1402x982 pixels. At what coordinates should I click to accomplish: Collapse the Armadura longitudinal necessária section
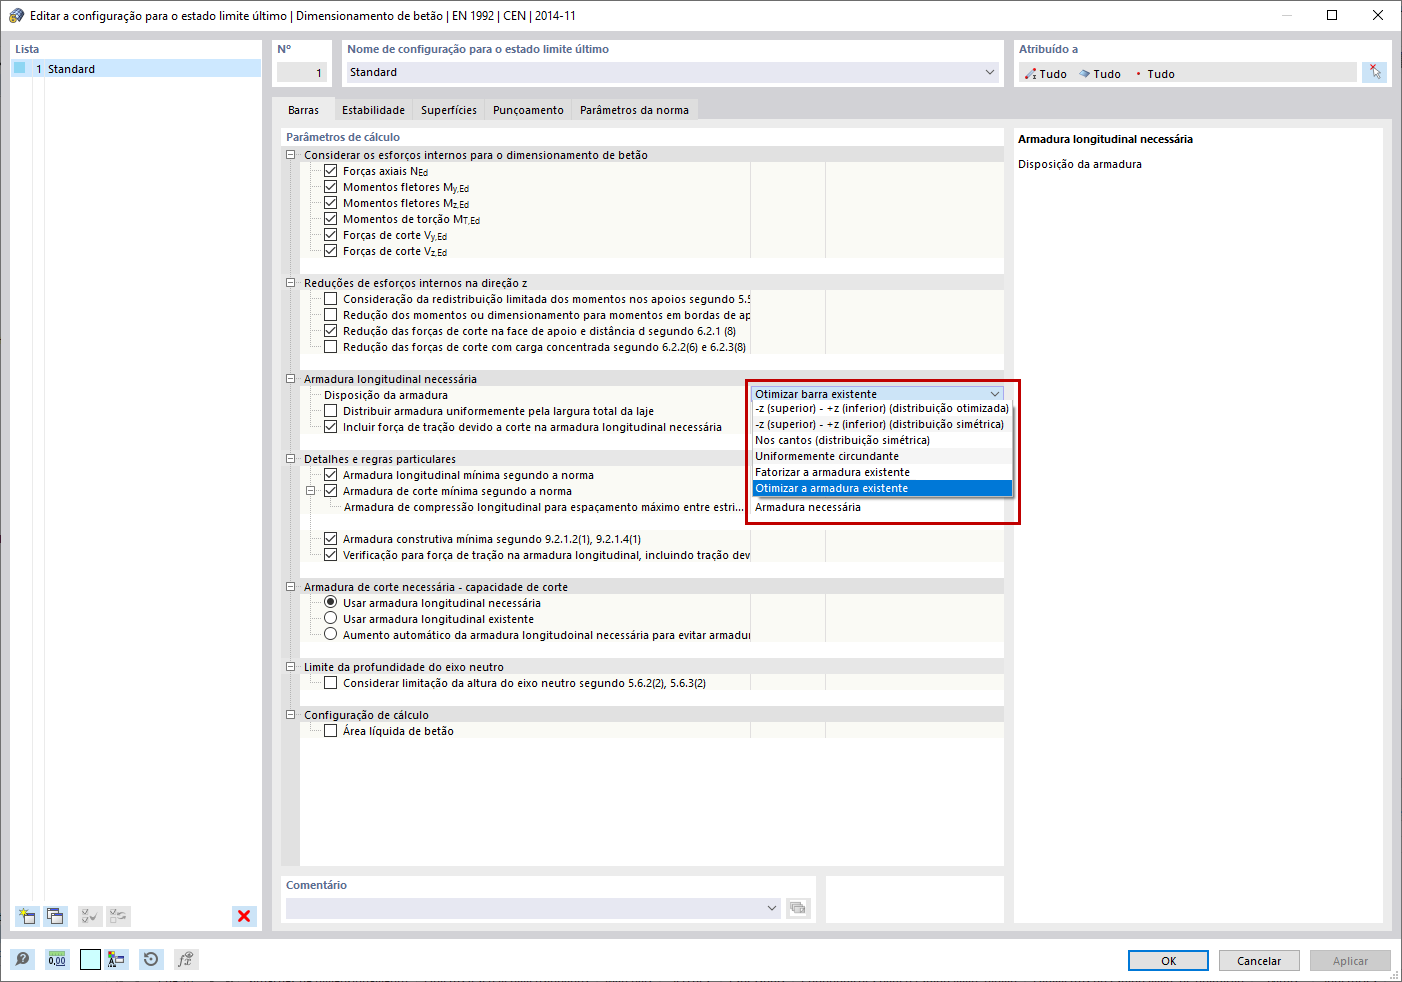[x=291, y=379]
